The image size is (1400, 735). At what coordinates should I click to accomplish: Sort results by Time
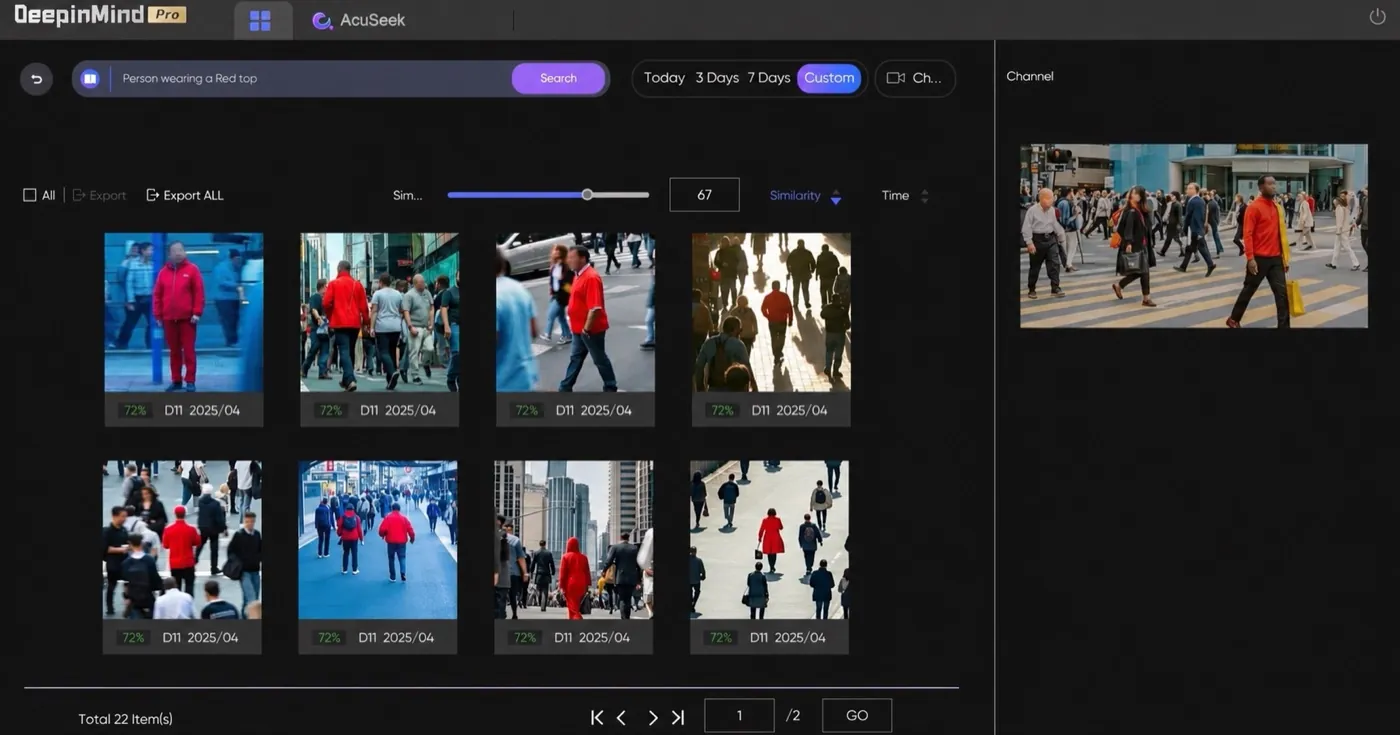point(905,196)
